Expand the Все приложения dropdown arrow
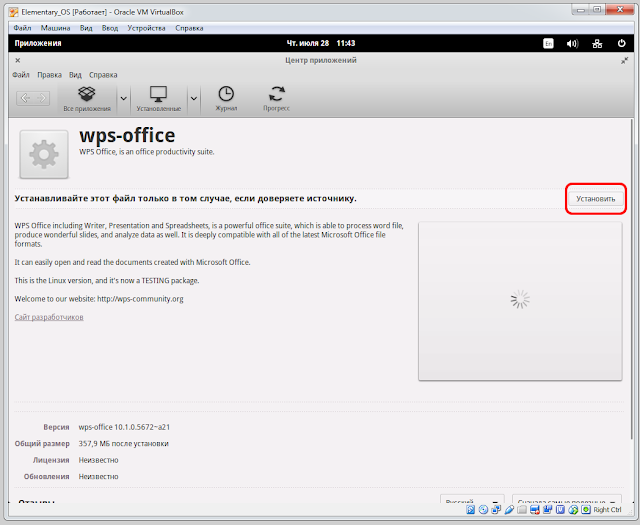 123,99
